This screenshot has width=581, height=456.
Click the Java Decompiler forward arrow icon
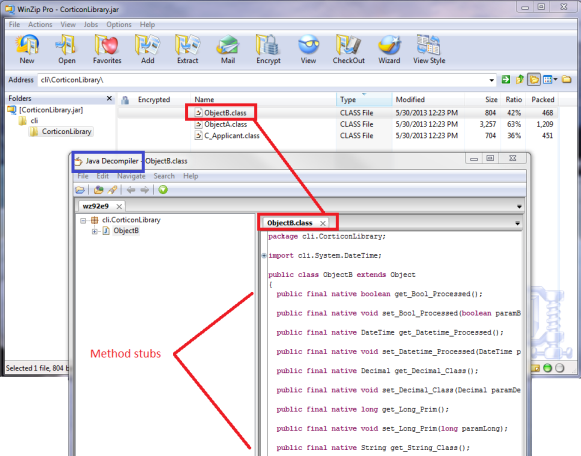pos(145,190)
